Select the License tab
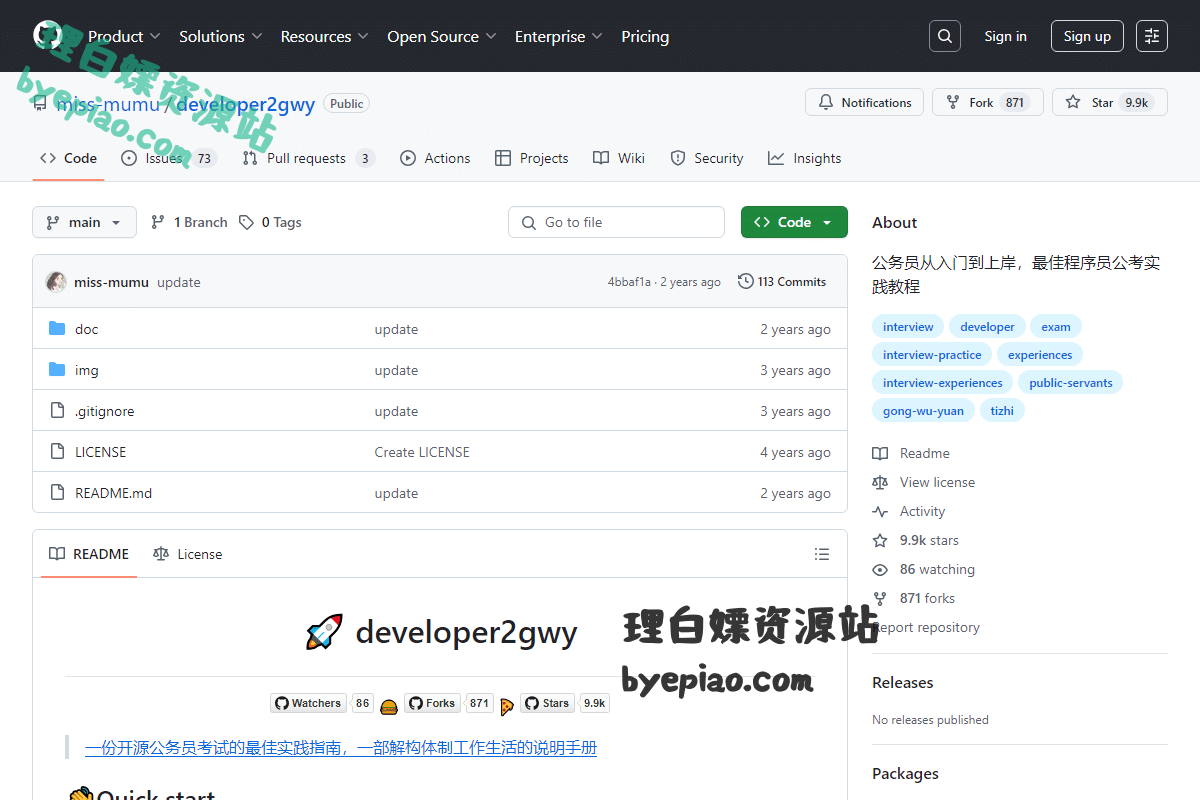Image resolution: width=1200 pixels, height=800 pixels. coord(188,554)
